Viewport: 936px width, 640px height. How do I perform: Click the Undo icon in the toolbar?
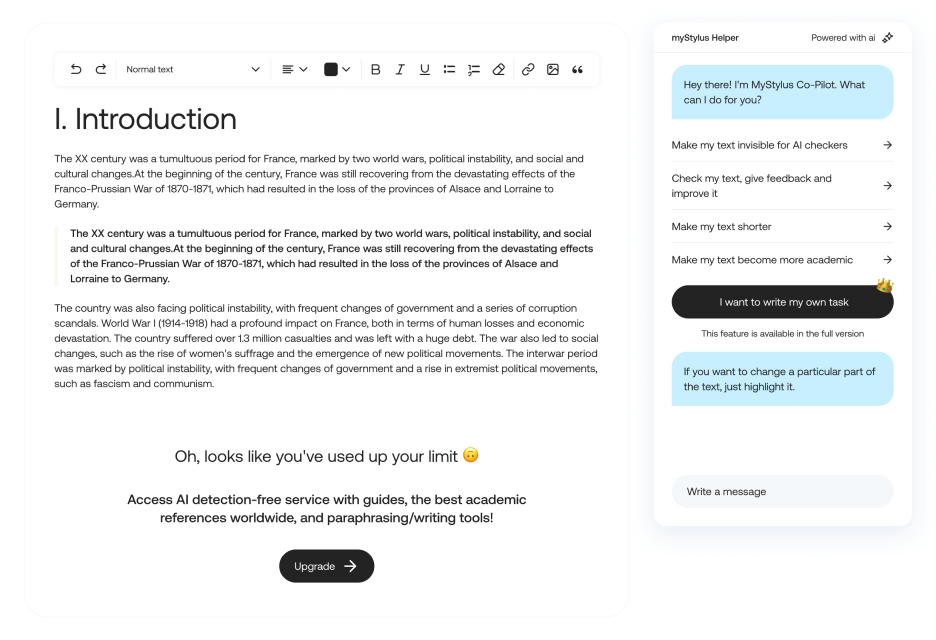point(75,69)
